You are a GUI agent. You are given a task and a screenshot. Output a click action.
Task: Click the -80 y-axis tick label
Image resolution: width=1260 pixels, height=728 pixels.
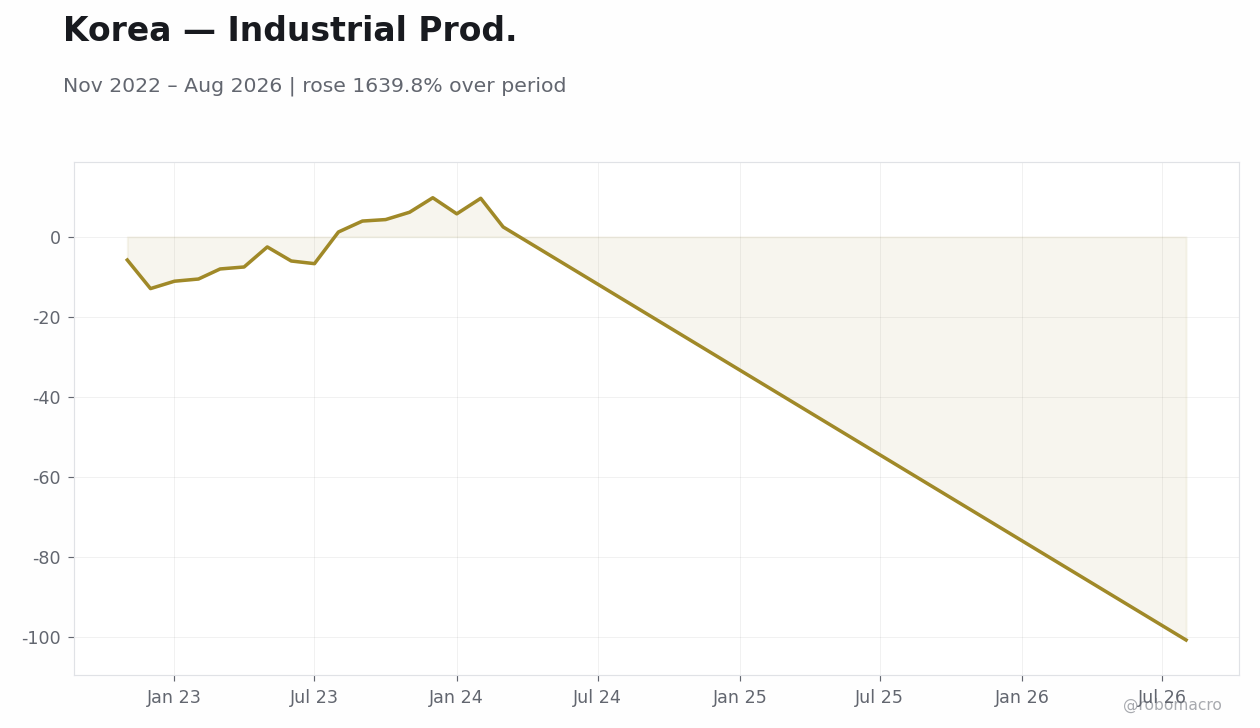tap(47, 558)
